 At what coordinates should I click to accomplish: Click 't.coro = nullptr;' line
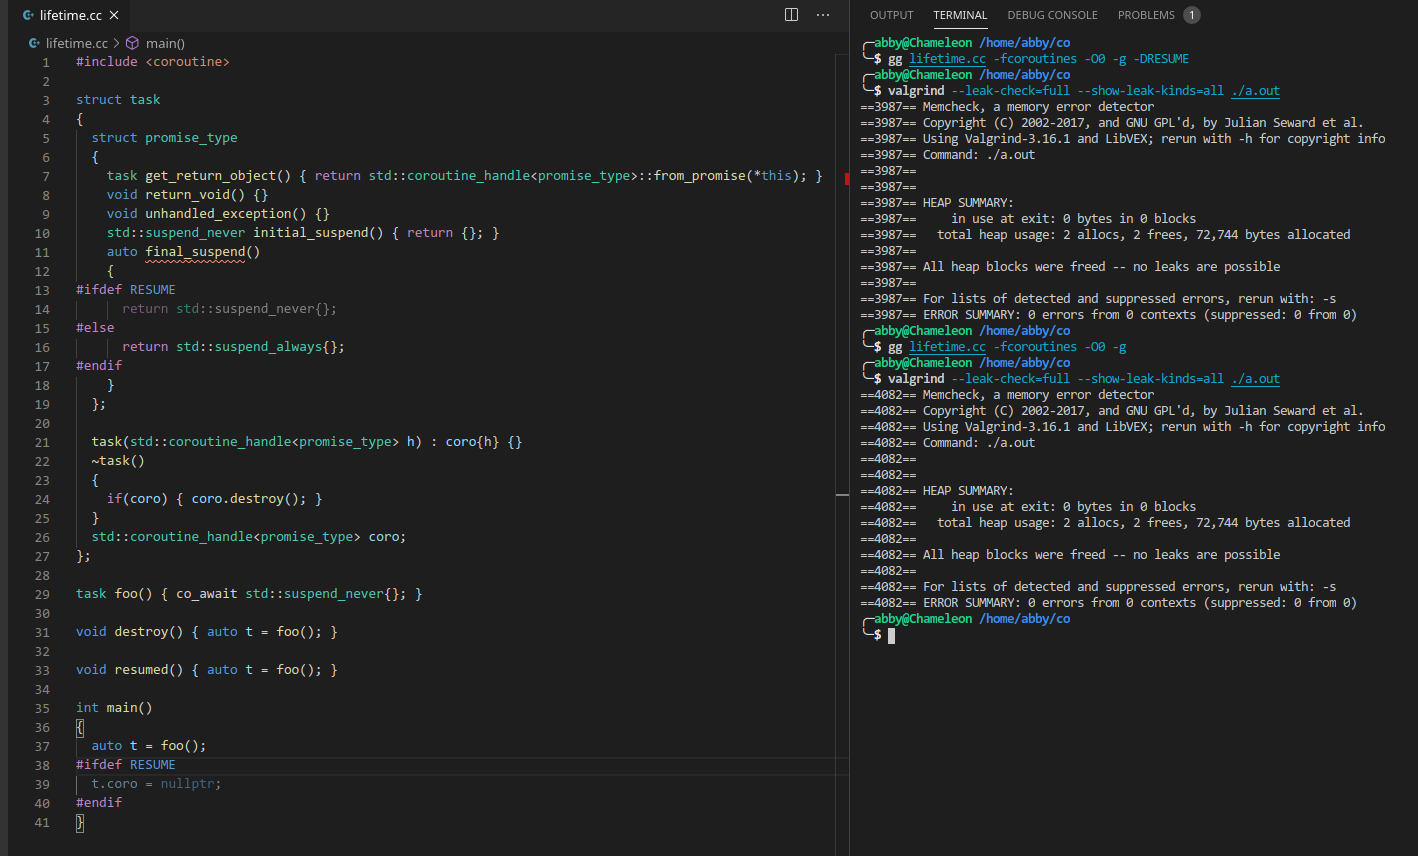pos(156,784)
